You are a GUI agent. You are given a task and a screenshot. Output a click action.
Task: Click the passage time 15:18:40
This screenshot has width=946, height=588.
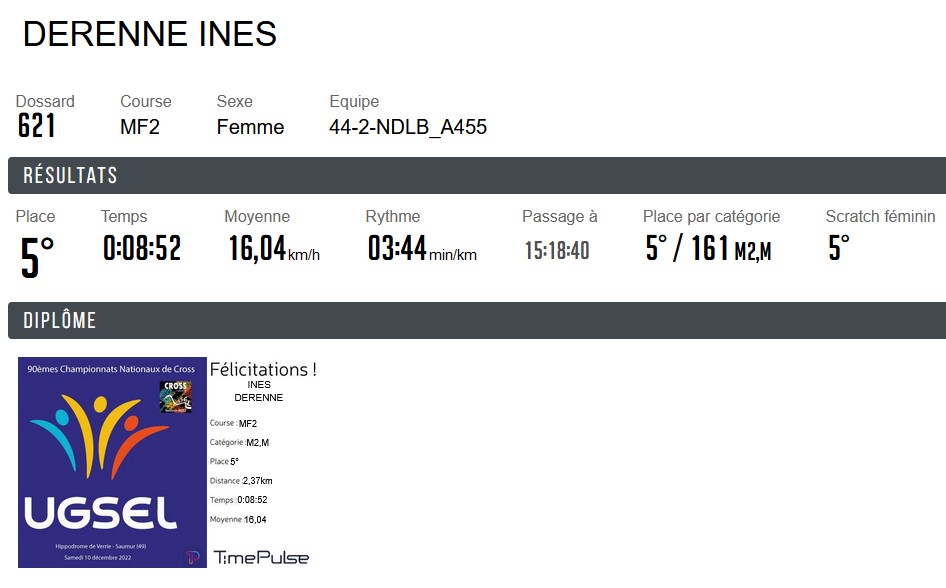(557, 249)
